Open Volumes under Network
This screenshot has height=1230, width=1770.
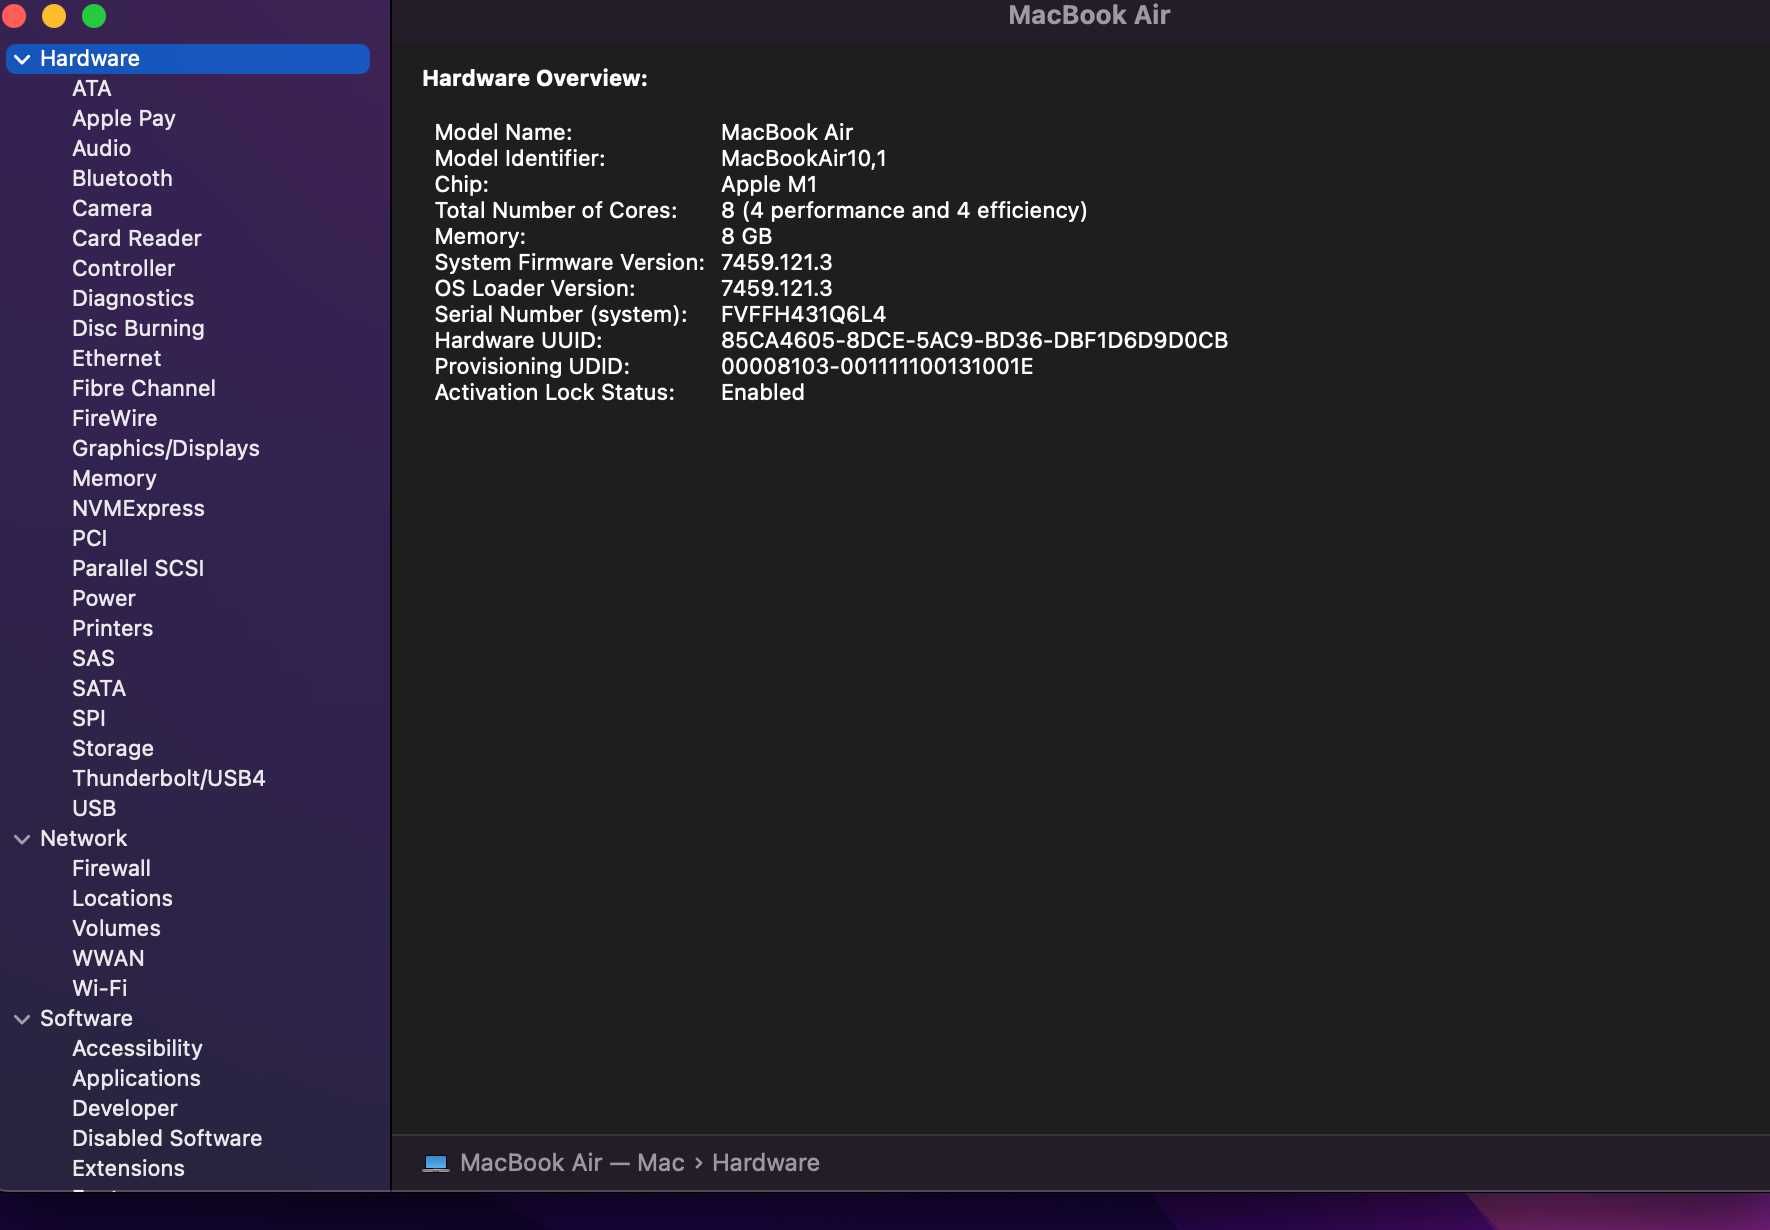116,929
